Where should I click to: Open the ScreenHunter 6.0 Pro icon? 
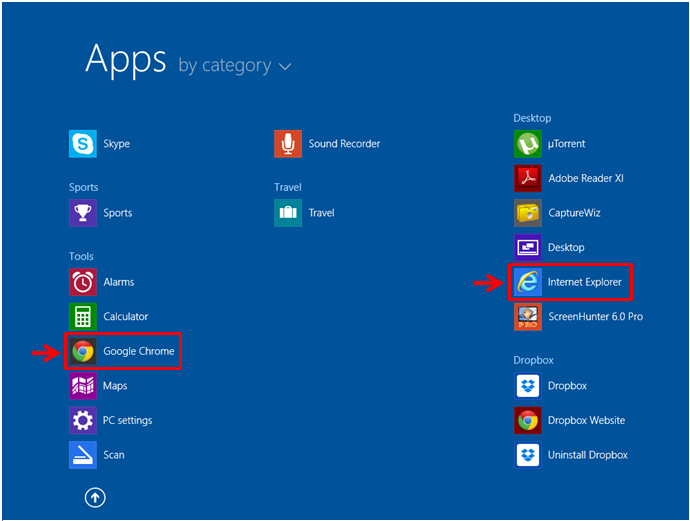pos(528,316)
